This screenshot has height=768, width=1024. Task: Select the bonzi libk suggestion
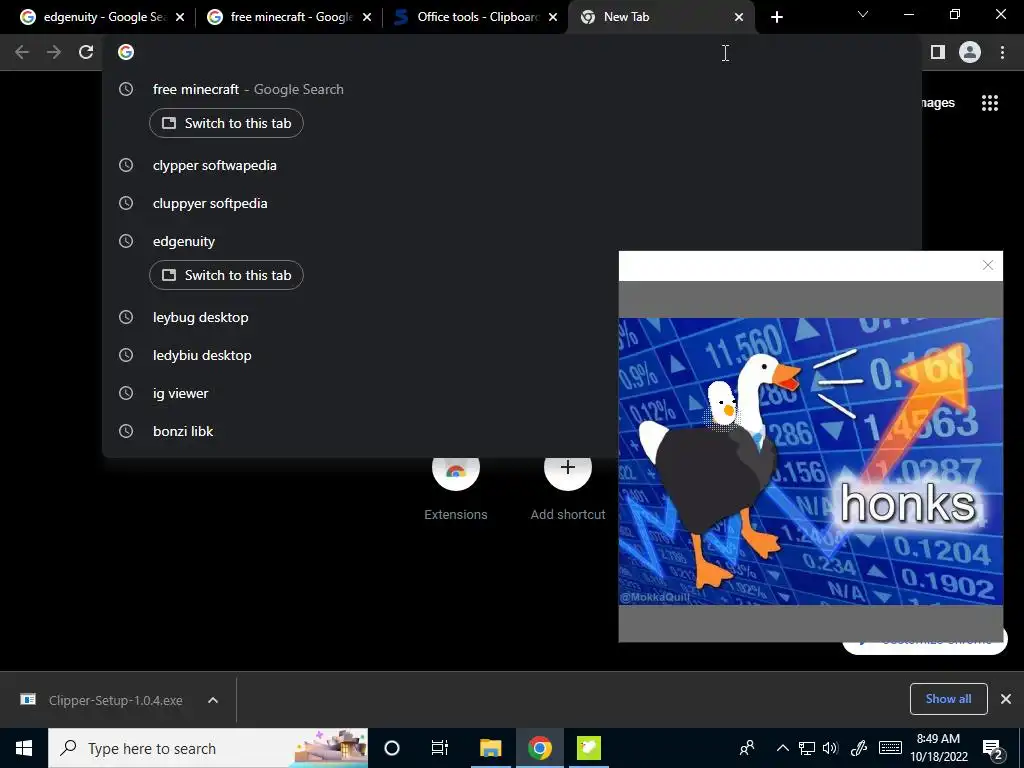click(x=360, y=431)
